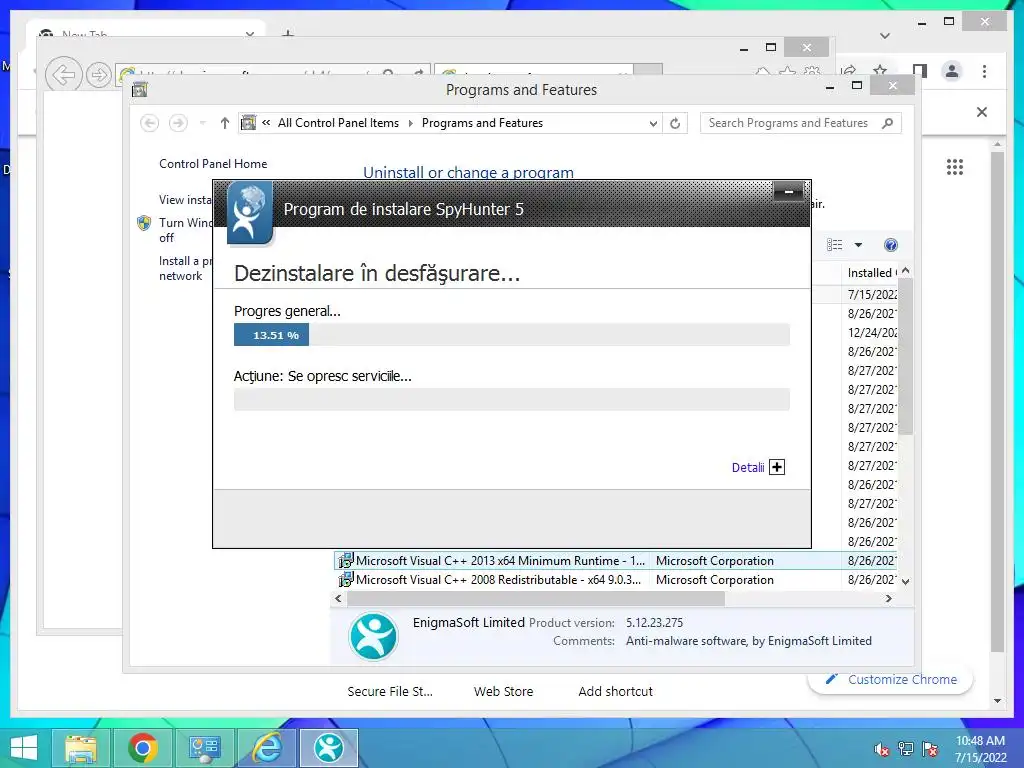This screenshot has height=768, width=1024.
Task: Click the muted volume tray icon
Action: tap(881, 748)
